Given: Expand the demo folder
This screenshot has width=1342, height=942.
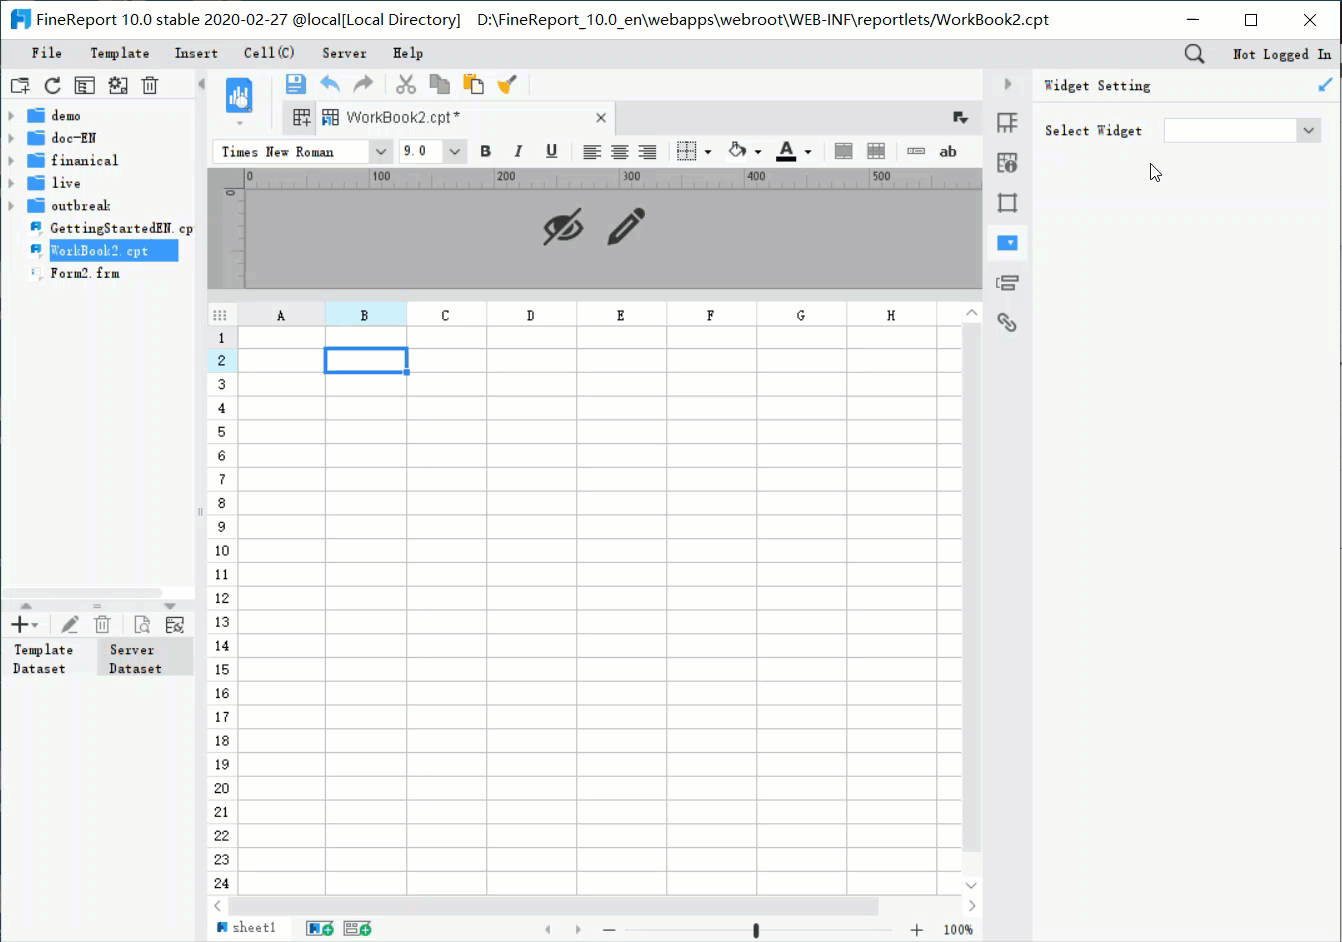Looking at the screenshot, I should point(11,115).
